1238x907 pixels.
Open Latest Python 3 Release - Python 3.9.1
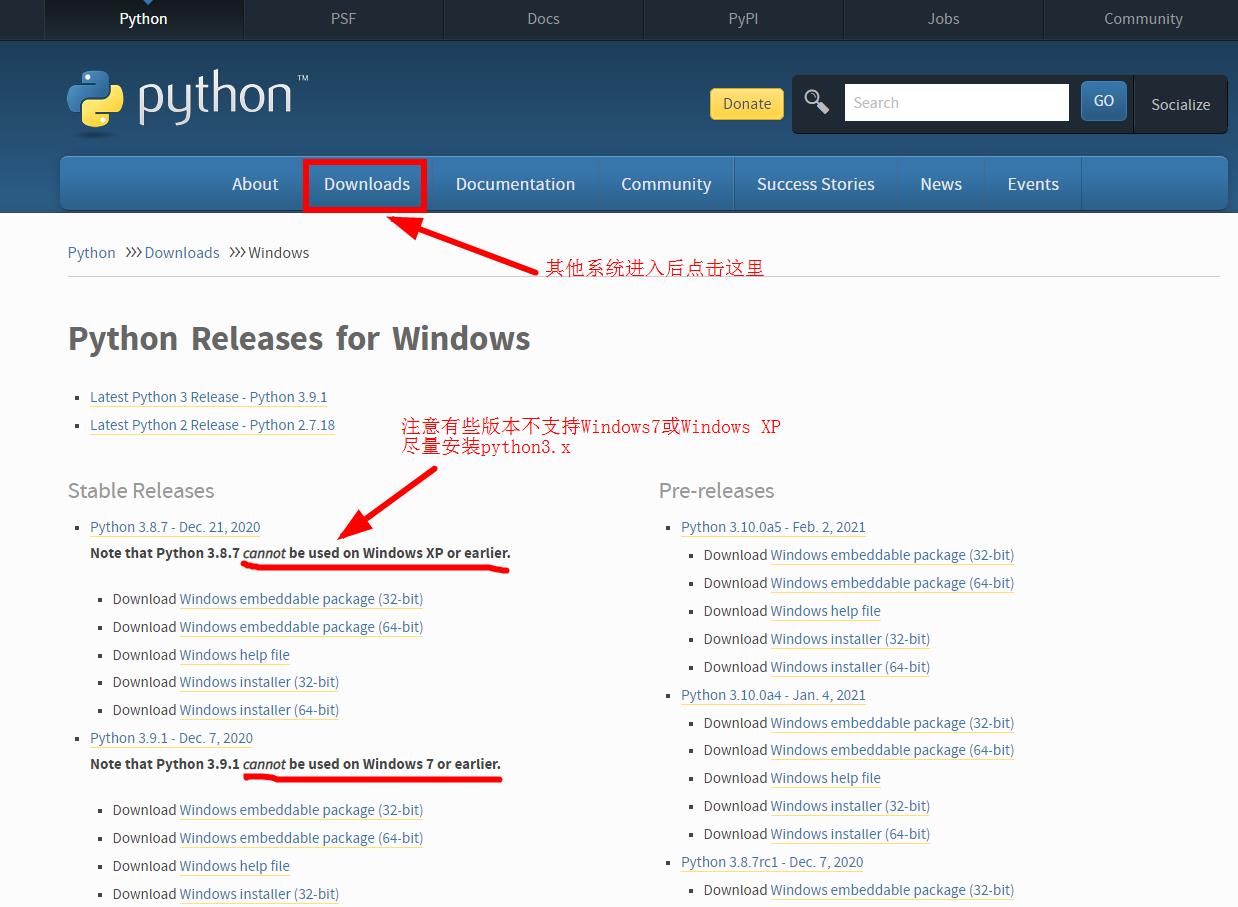[x=209, y=397]
